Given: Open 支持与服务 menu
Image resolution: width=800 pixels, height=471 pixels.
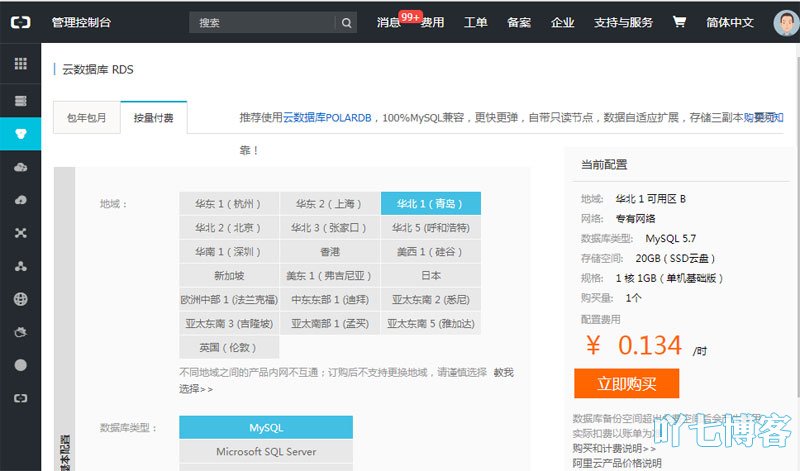Looking at the screenshot, I should click(x=623, y=22).
